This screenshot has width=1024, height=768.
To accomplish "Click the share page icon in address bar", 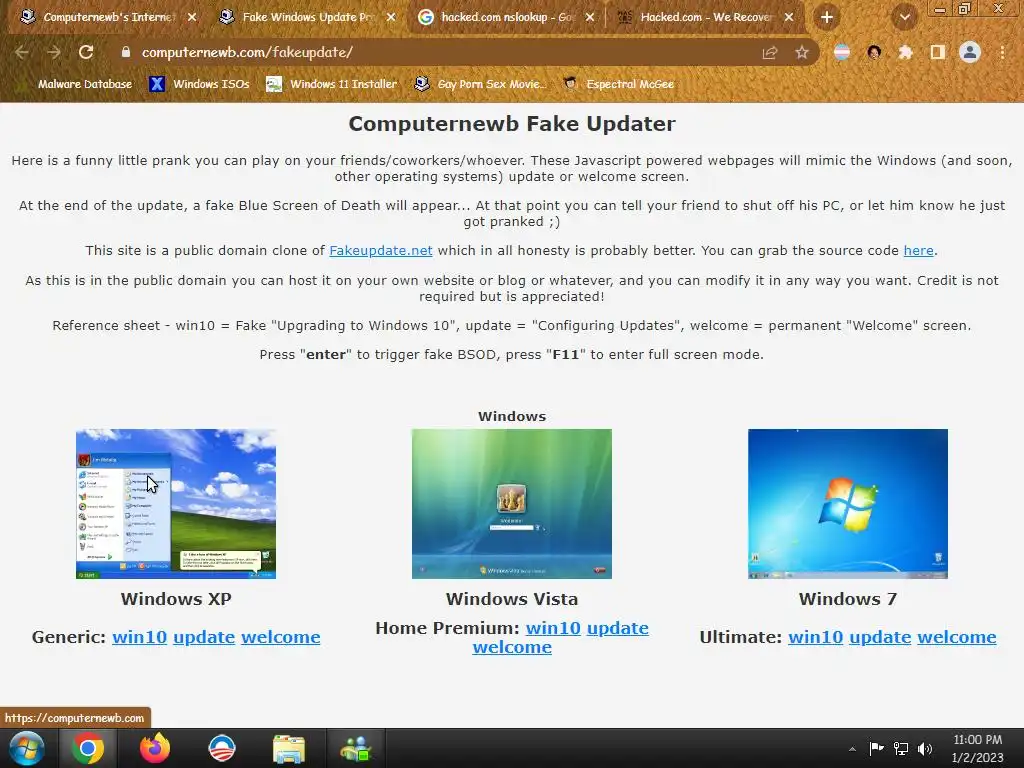I will (770, 52).
